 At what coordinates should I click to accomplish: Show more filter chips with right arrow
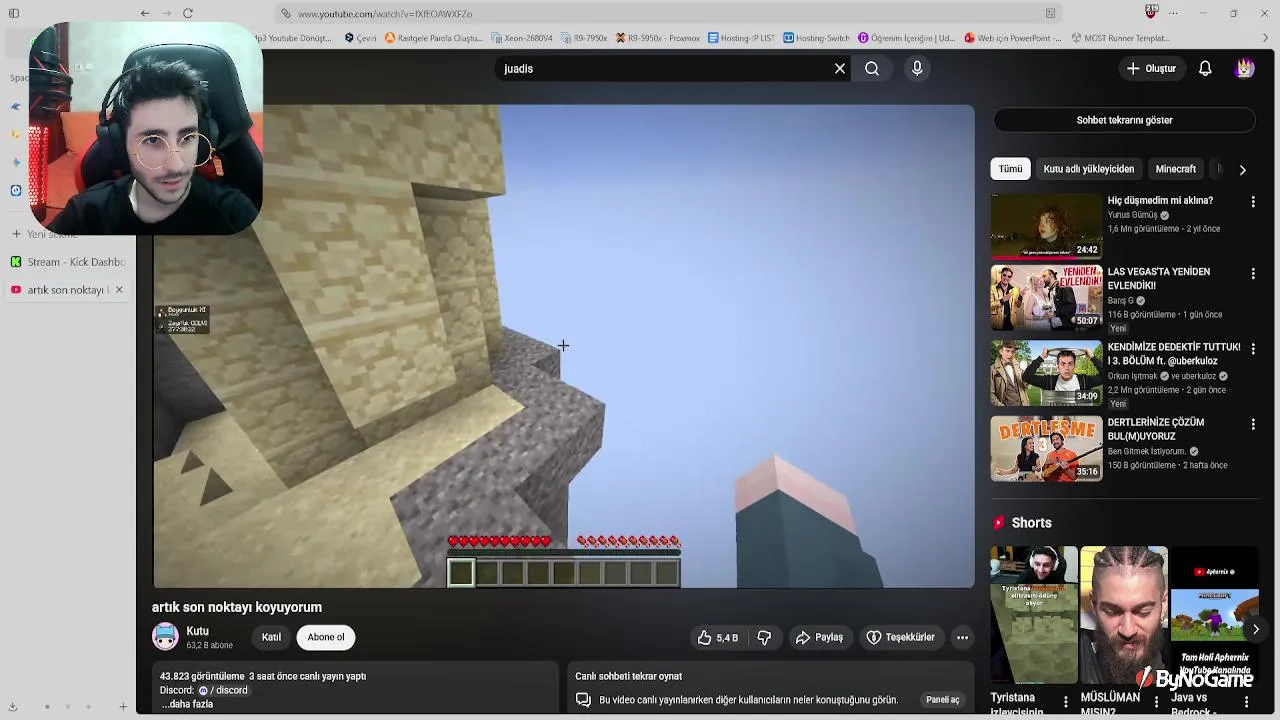point(1242,170)
